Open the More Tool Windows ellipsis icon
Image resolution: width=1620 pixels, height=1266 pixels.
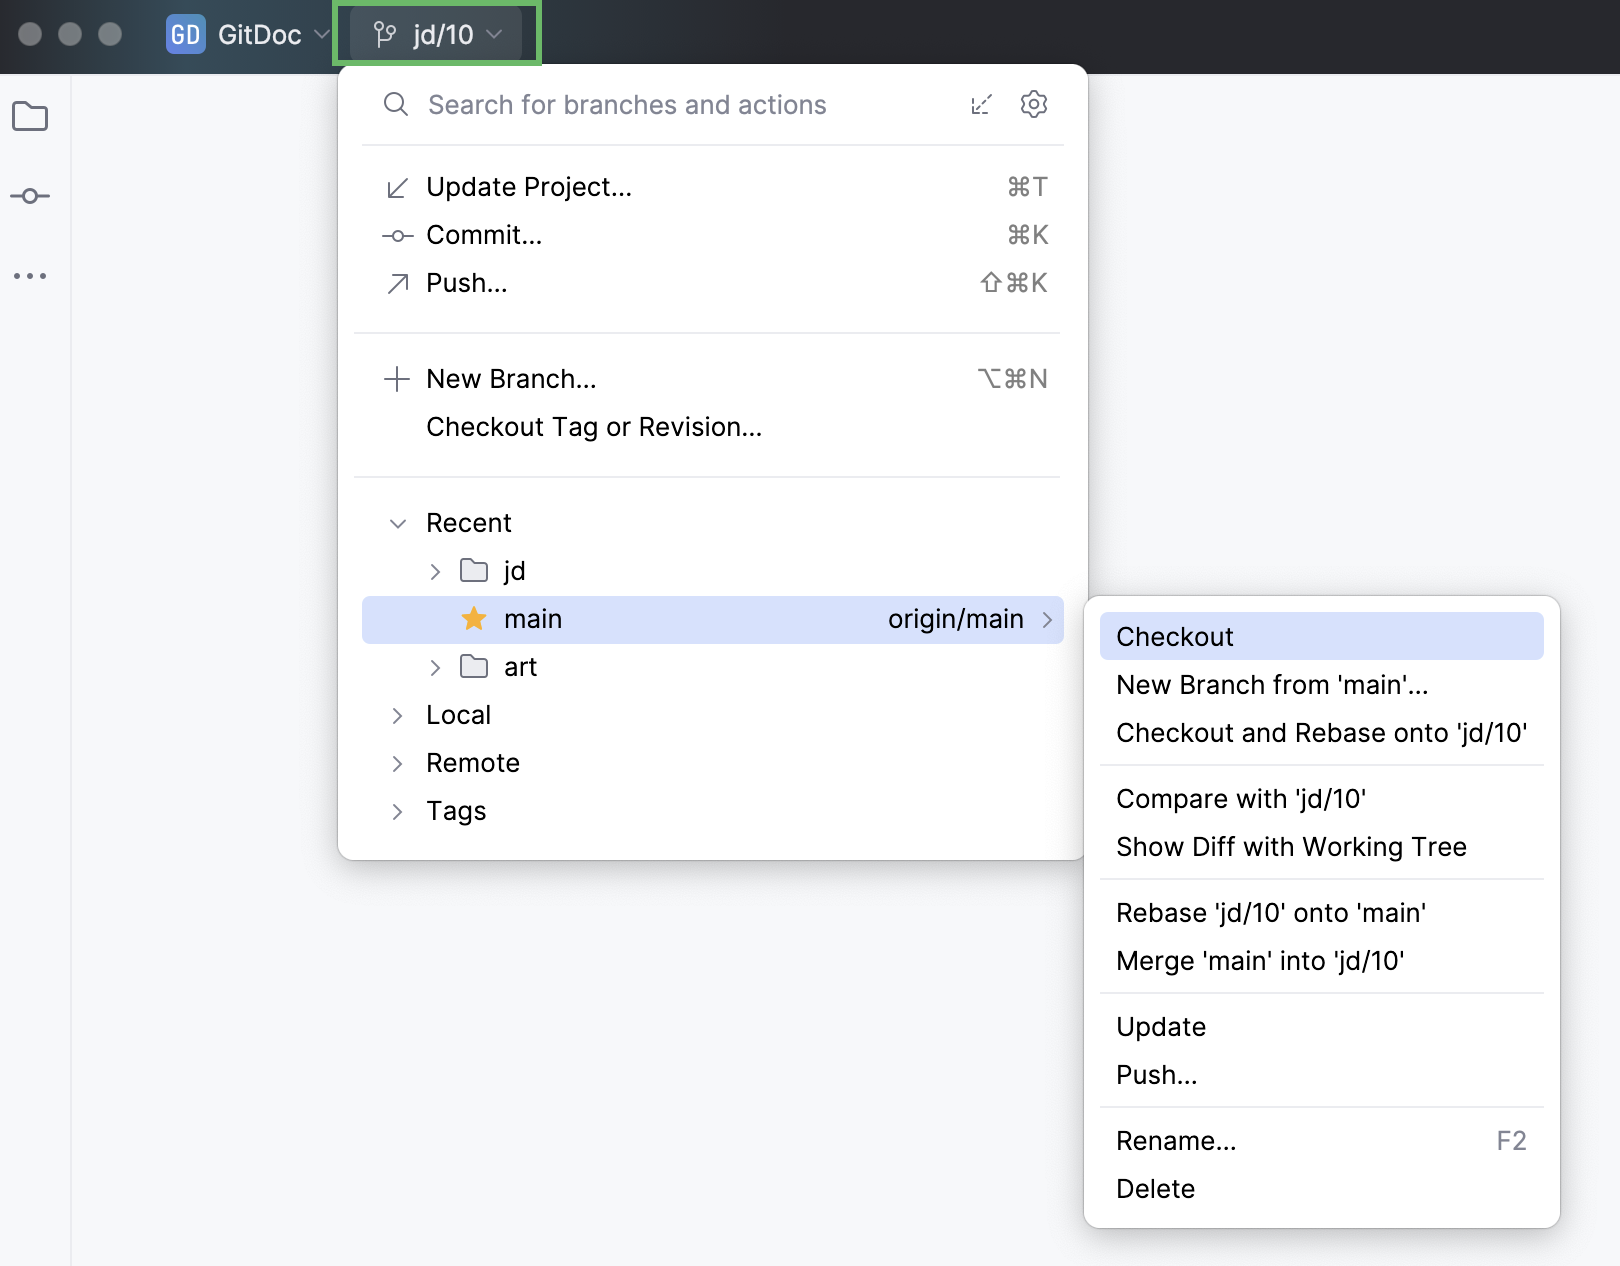pos(31,276)
